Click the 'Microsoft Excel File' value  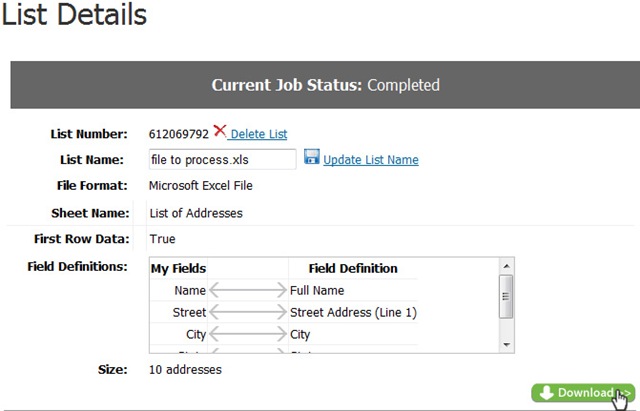(x=200, y=186)
